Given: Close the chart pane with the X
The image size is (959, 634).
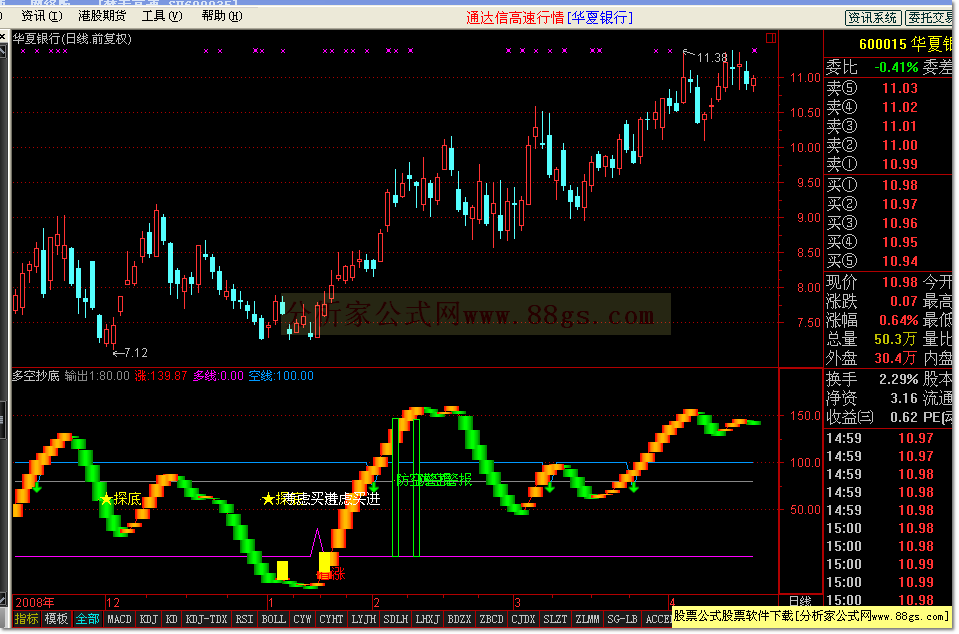Looking at the screenshot, I should tap(3, 37).
